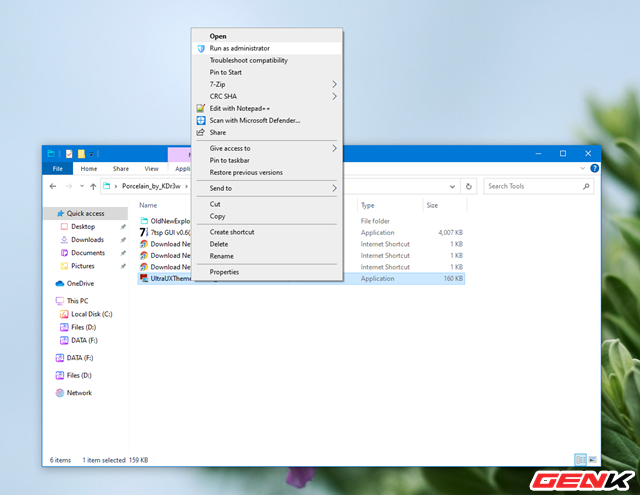Choose Delete from context menu
Image resolution: width=640 pixels, height=495 pixels.
pos(267,244)
